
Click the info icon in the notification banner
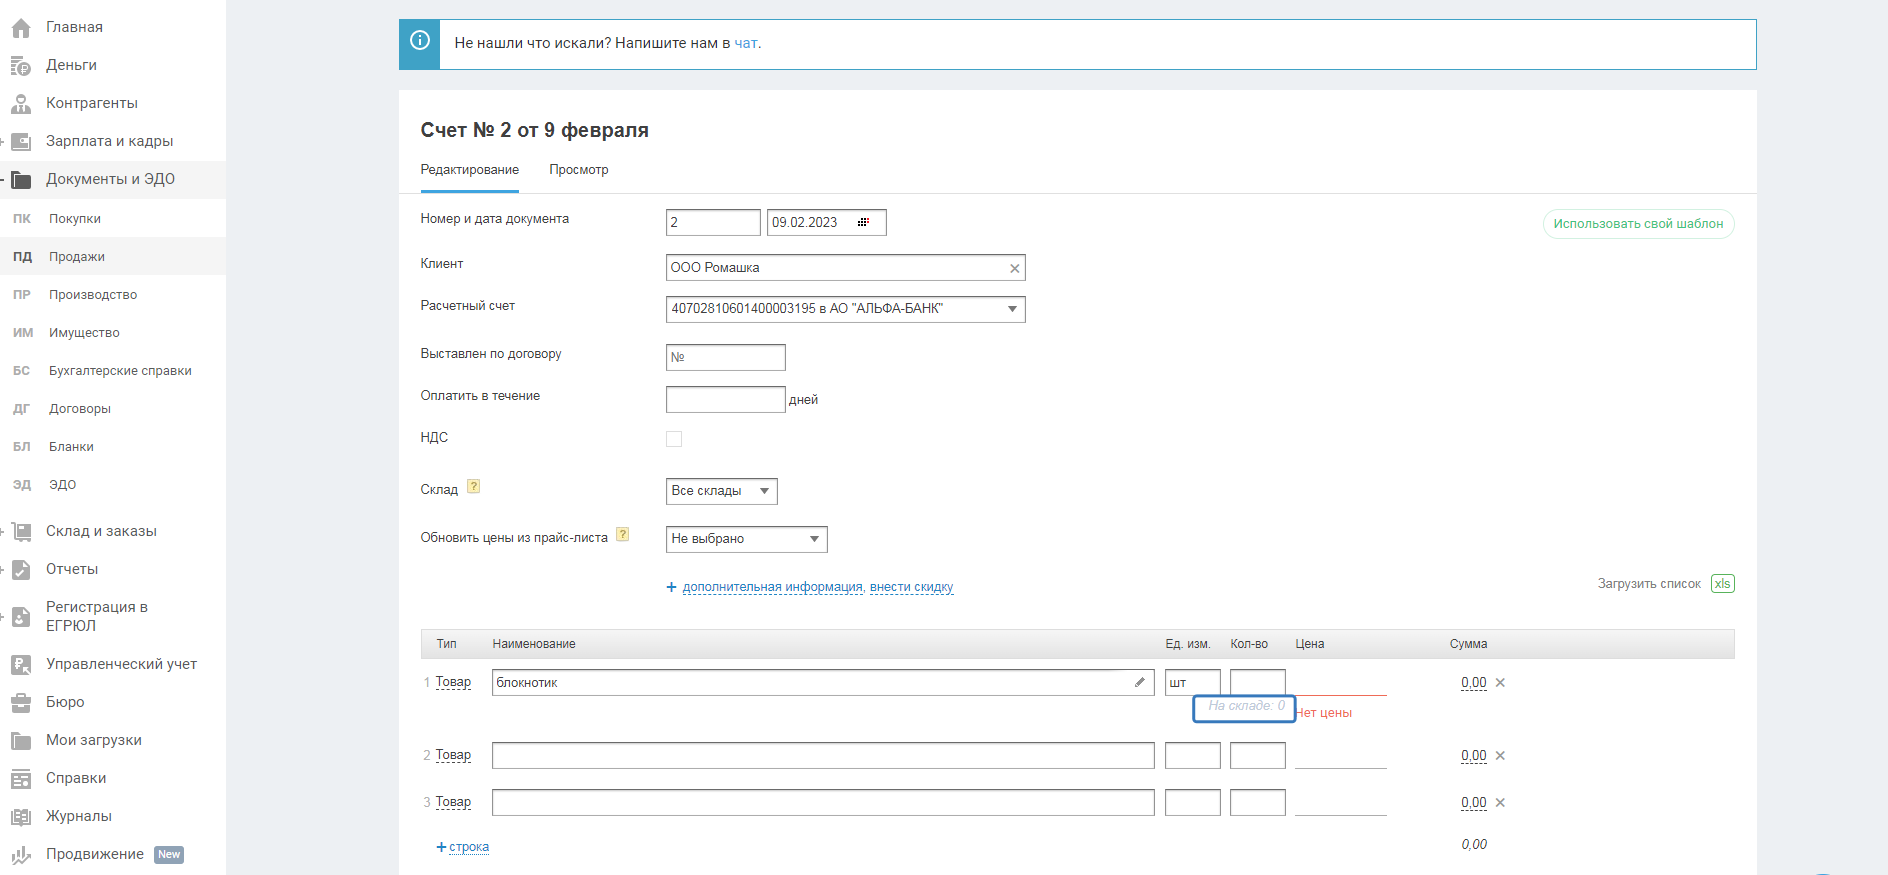(420, 41)
